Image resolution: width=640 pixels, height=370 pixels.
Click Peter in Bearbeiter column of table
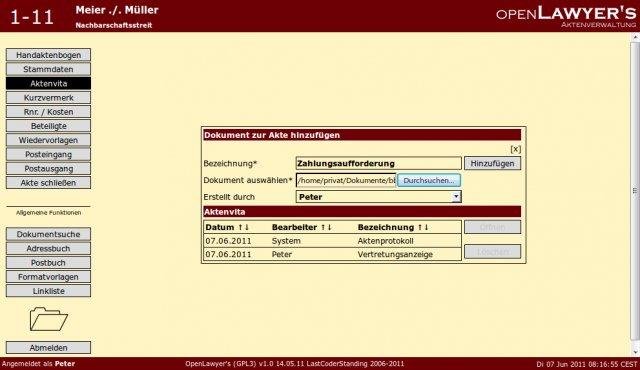[x=282, y=255]
